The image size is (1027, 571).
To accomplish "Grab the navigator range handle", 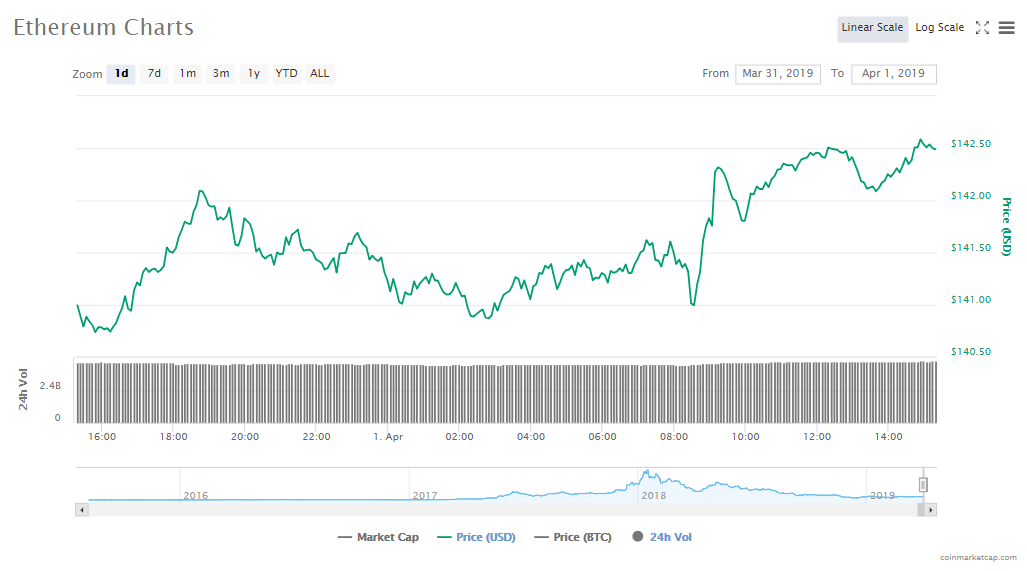I will [x=924, y=485].
